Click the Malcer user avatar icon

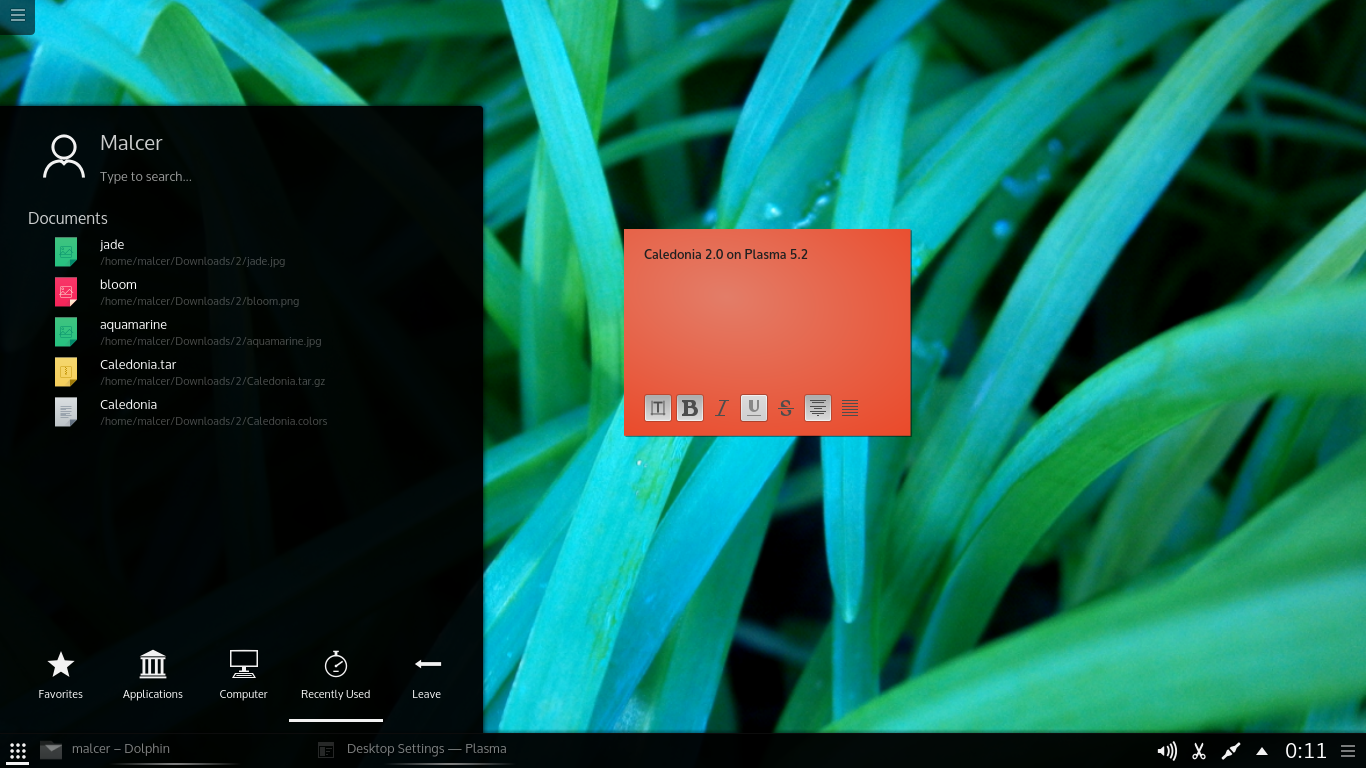tap(64, 157)
